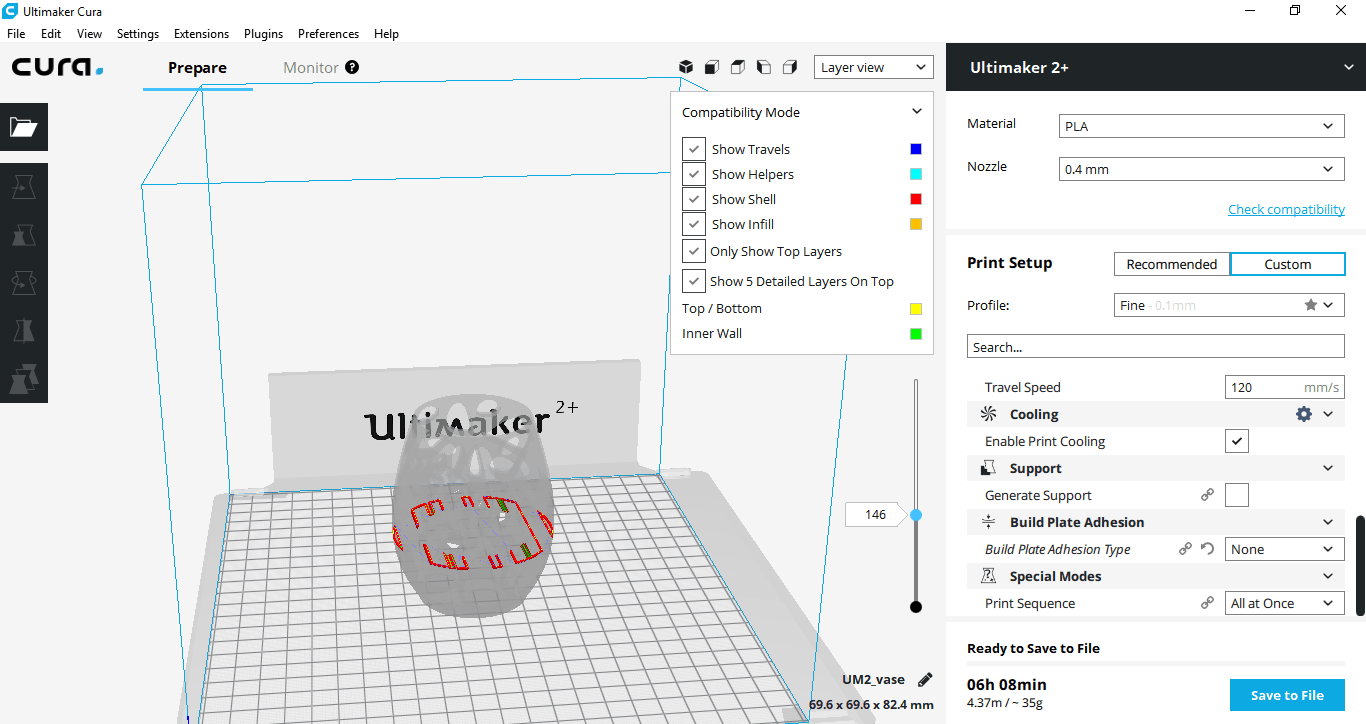This screenshot has width=1366, height=724.
Task: Expand the Ultimaker 2+ printer selector
Action: click(1155, 67)
